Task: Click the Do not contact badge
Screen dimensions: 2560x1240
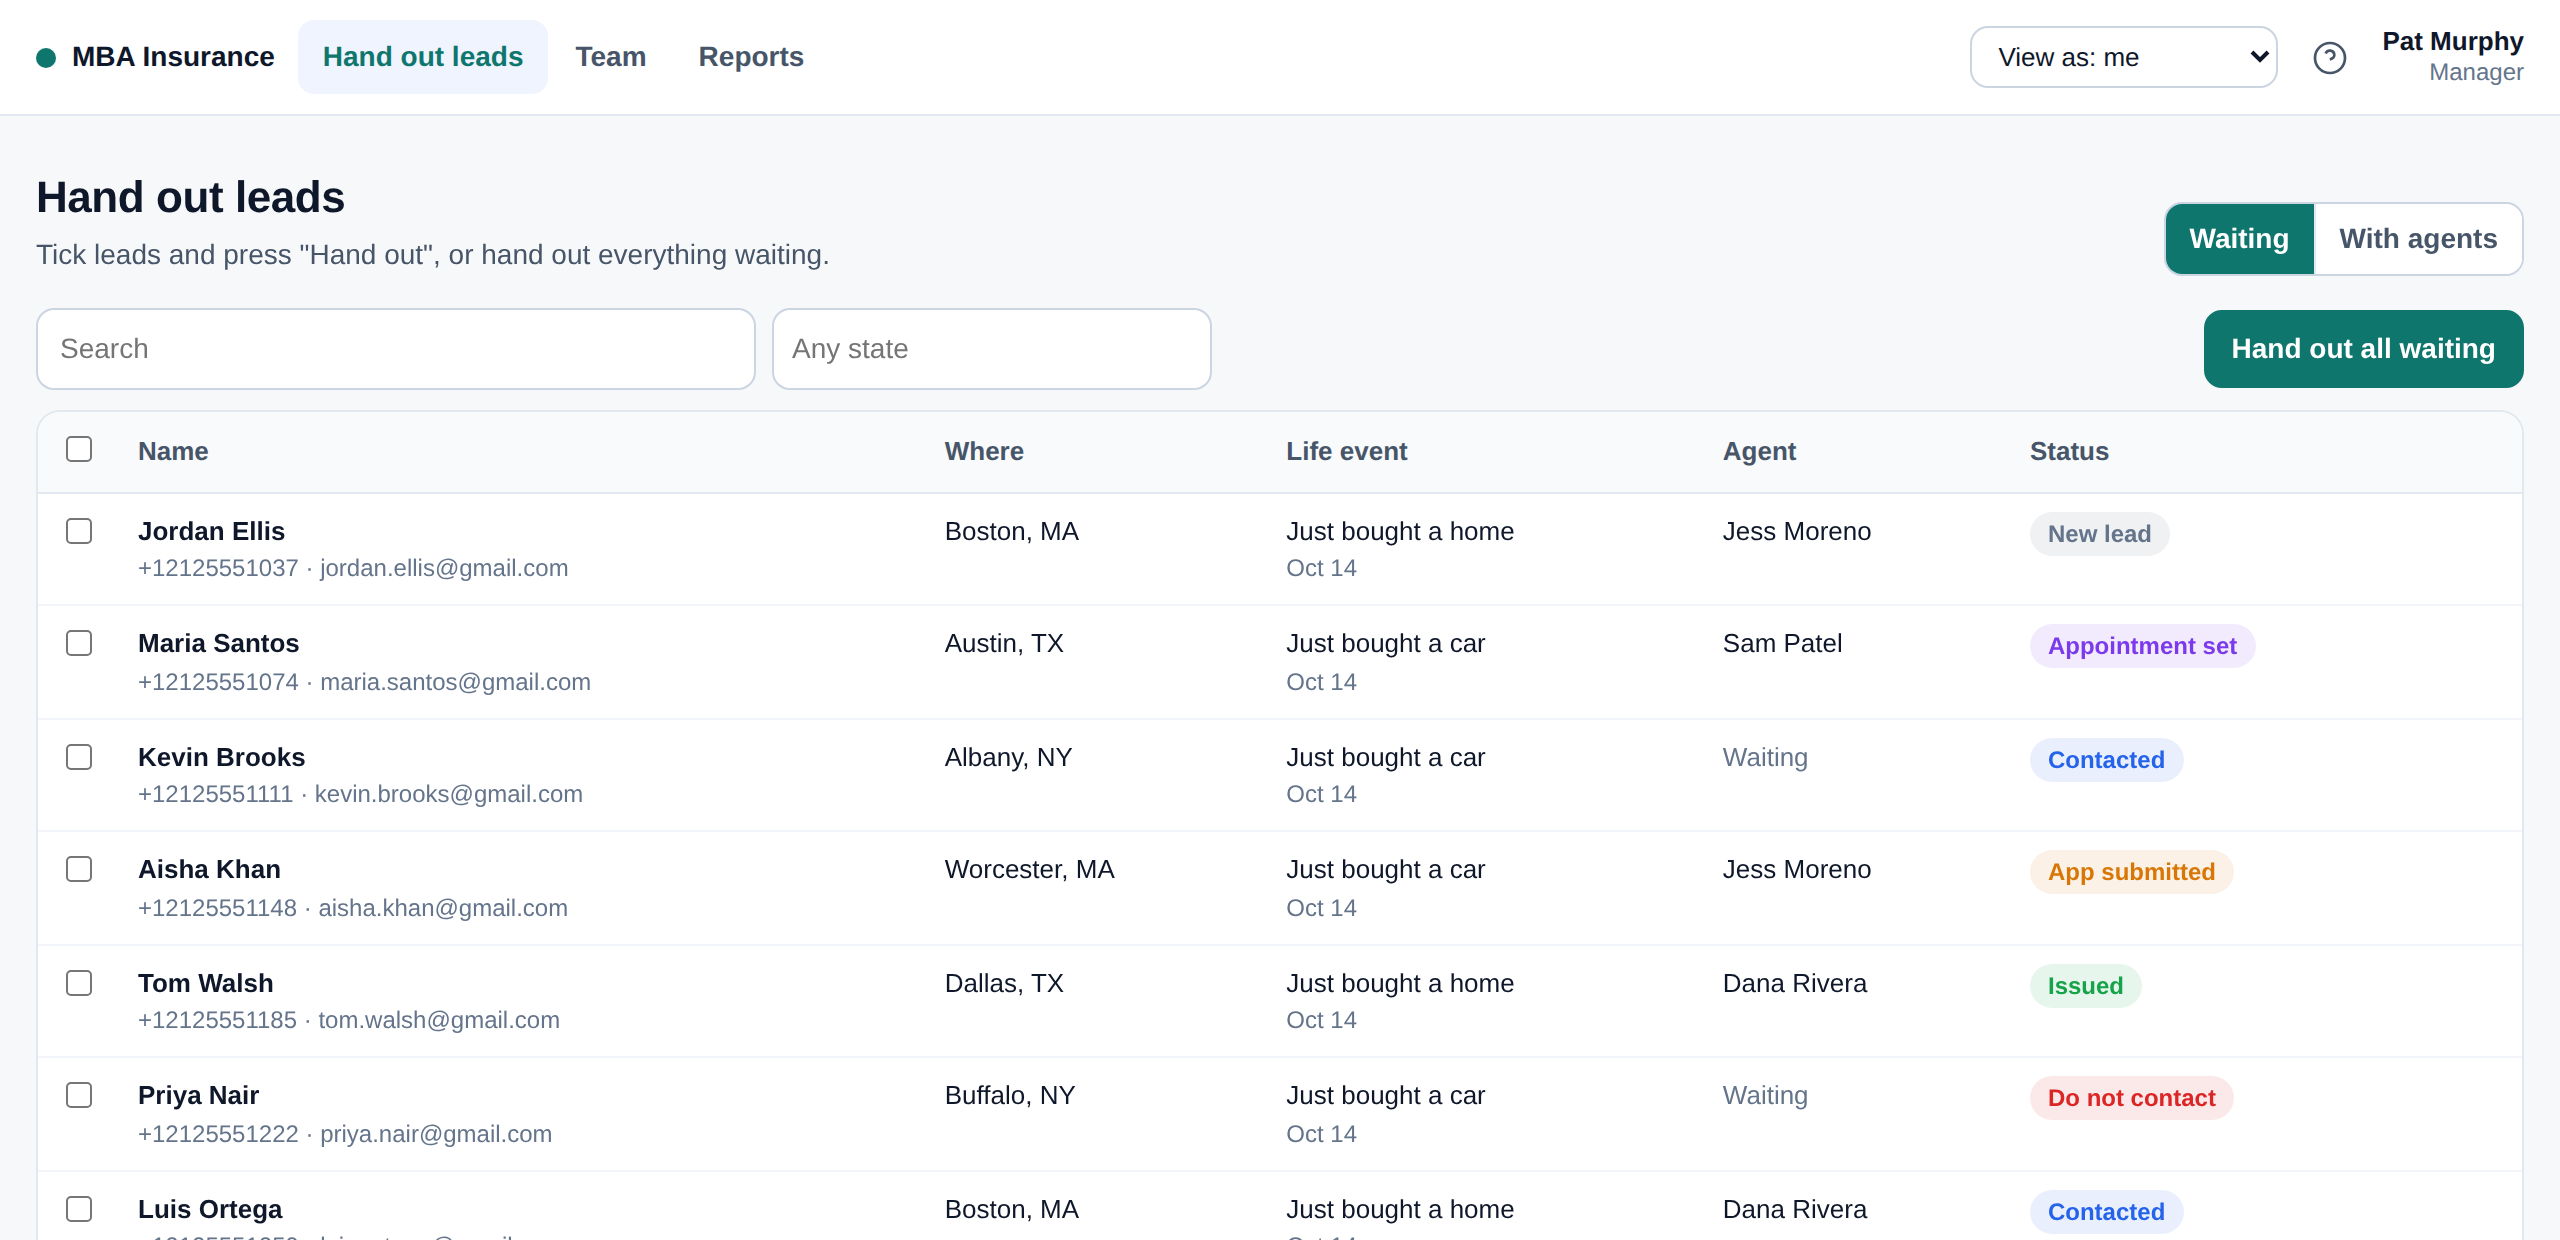Action: [x=2131, y=1098]
